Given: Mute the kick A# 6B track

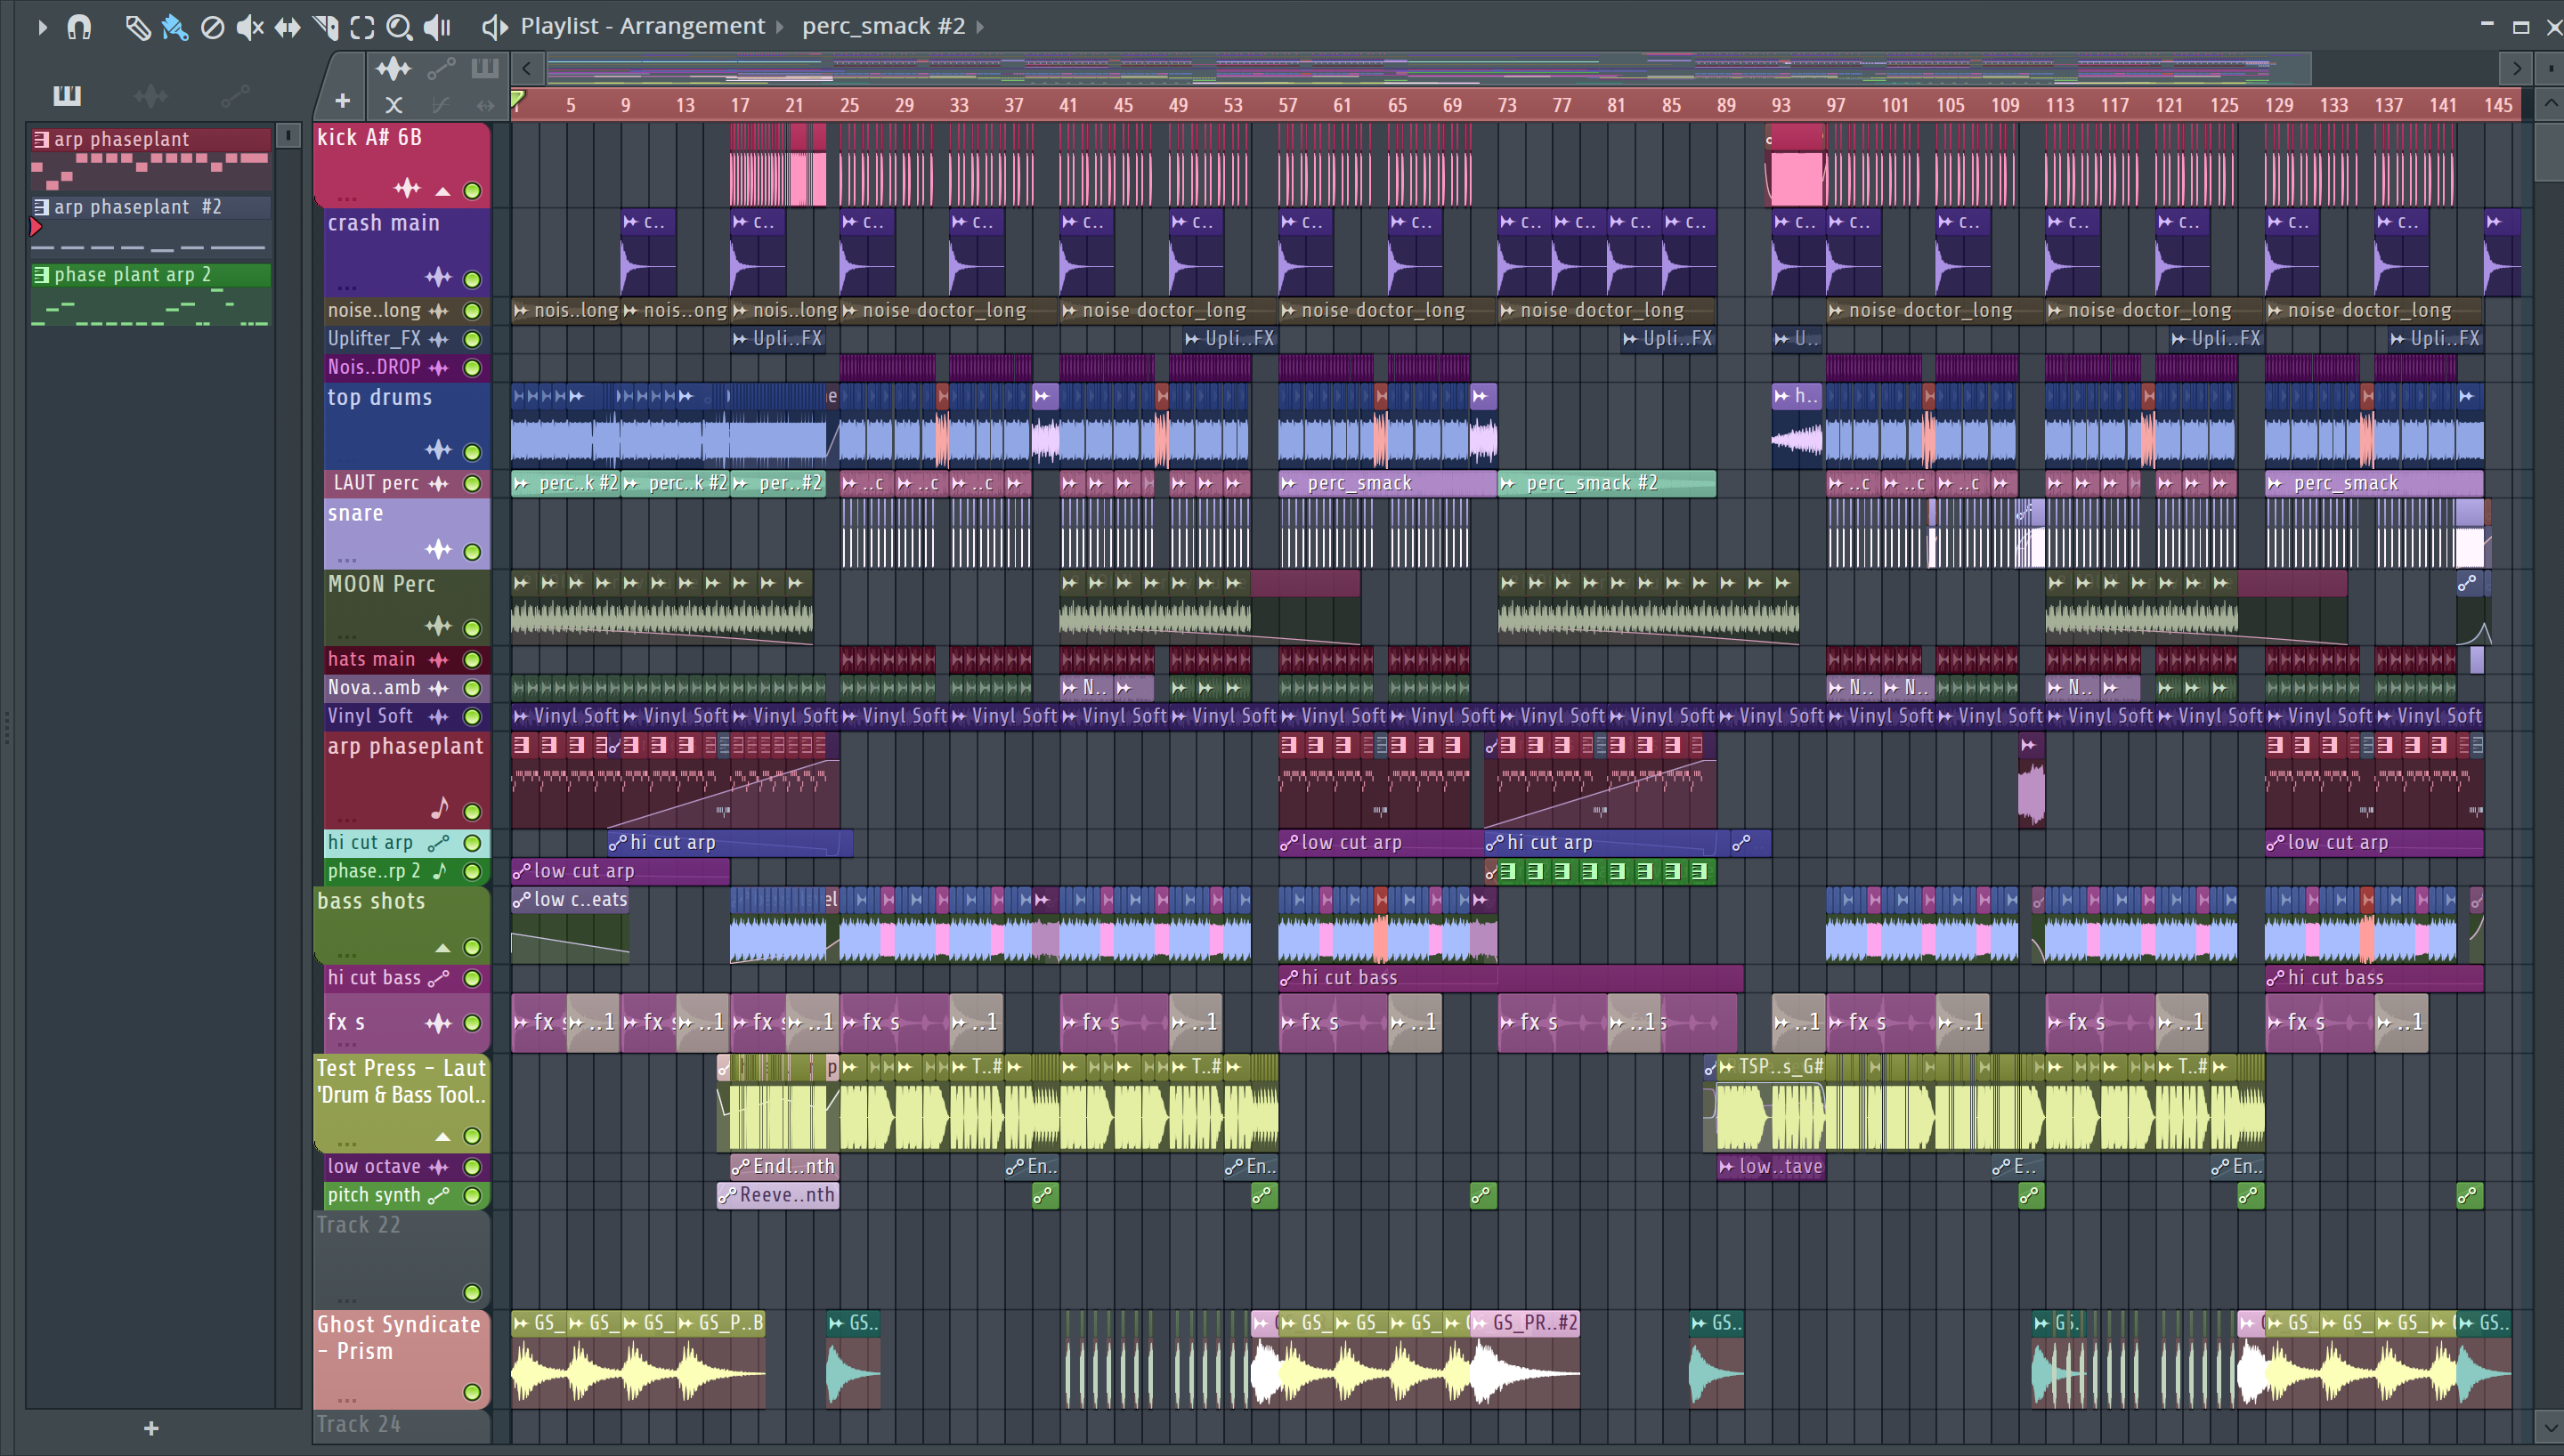Looking at the screenshot, I should 472,190.
